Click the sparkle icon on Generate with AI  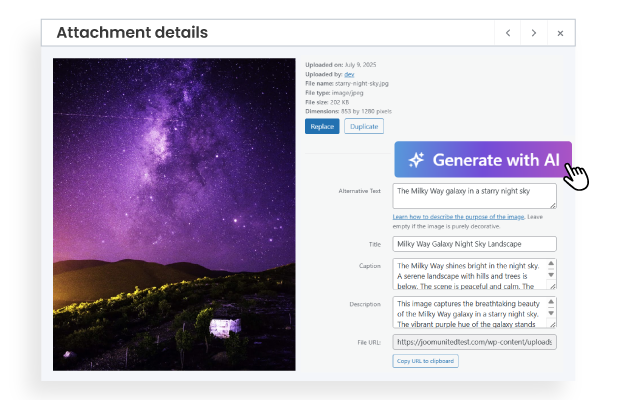click(x=416, y=160)
